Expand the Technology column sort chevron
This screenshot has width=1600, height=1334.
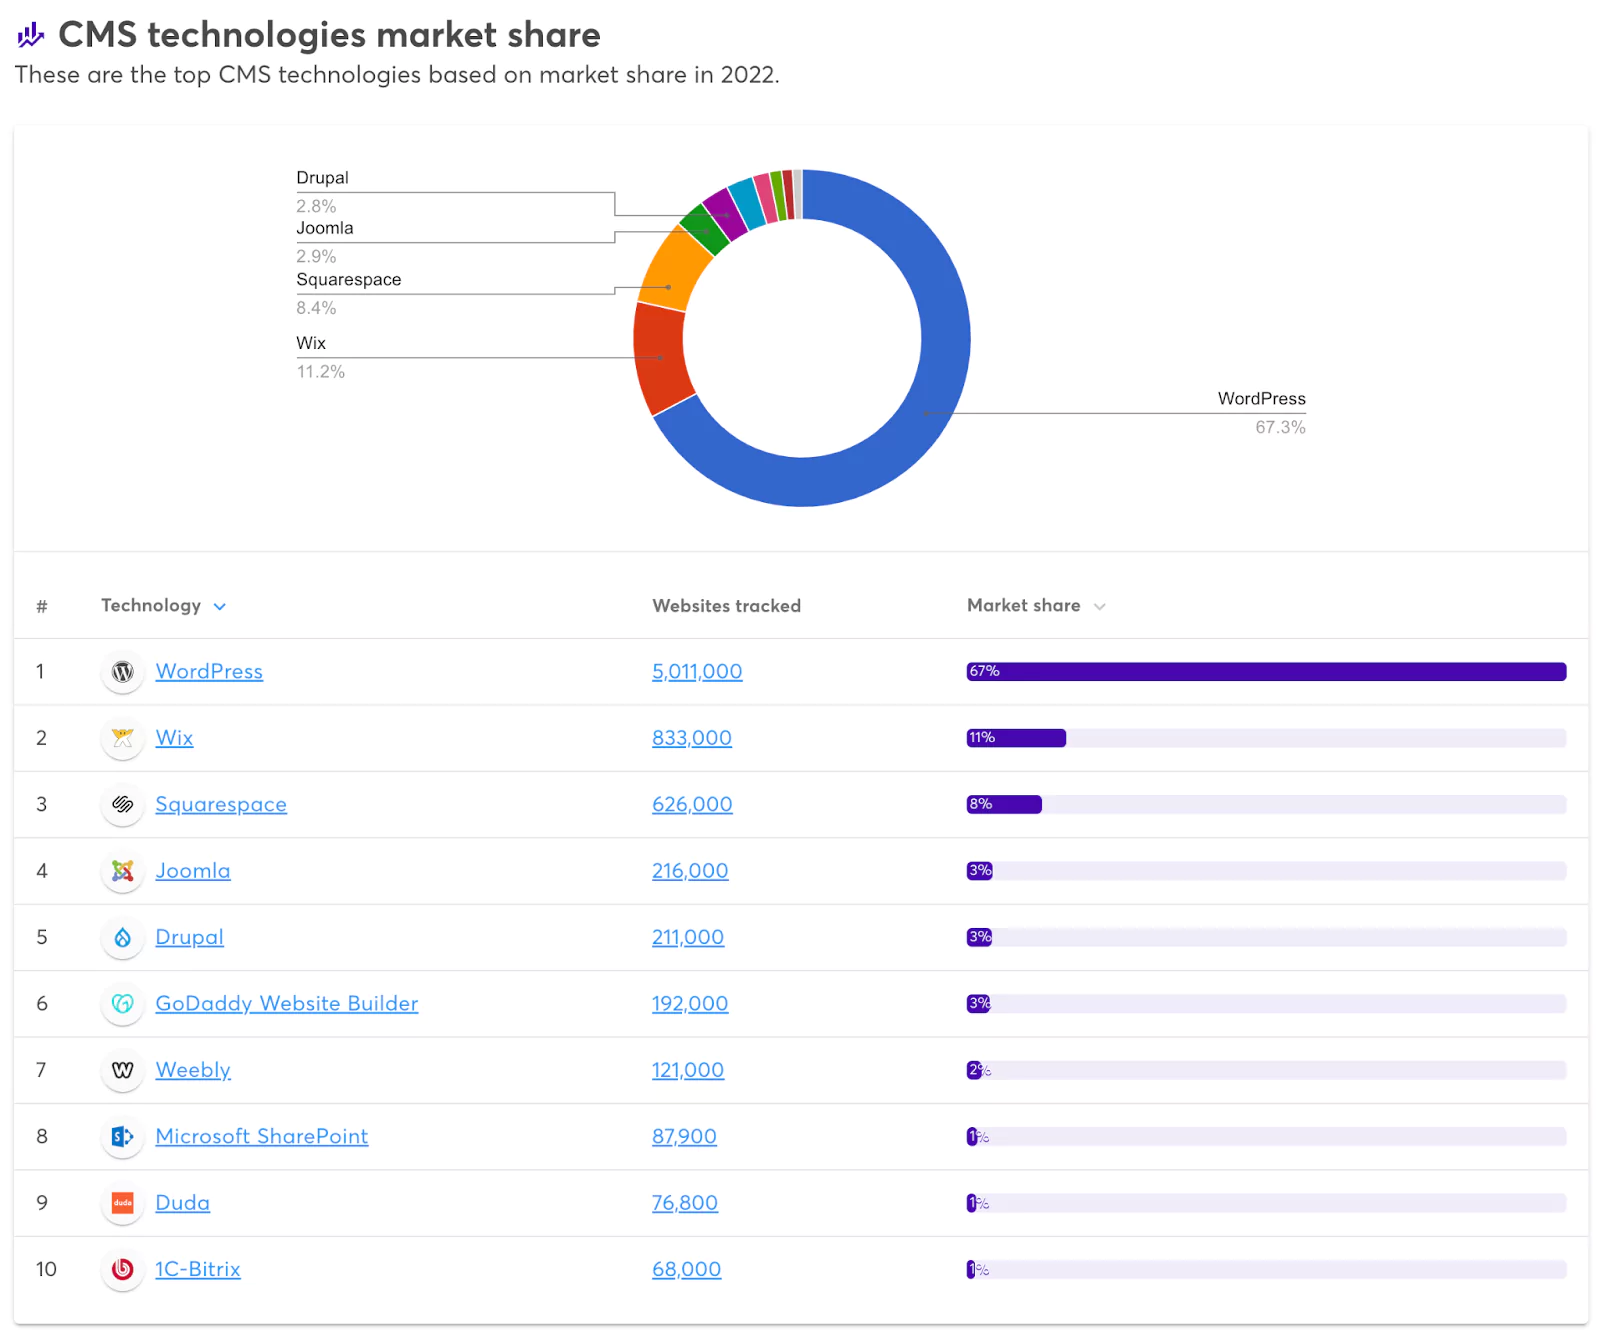pyautogui.click(x=220, y=607)
